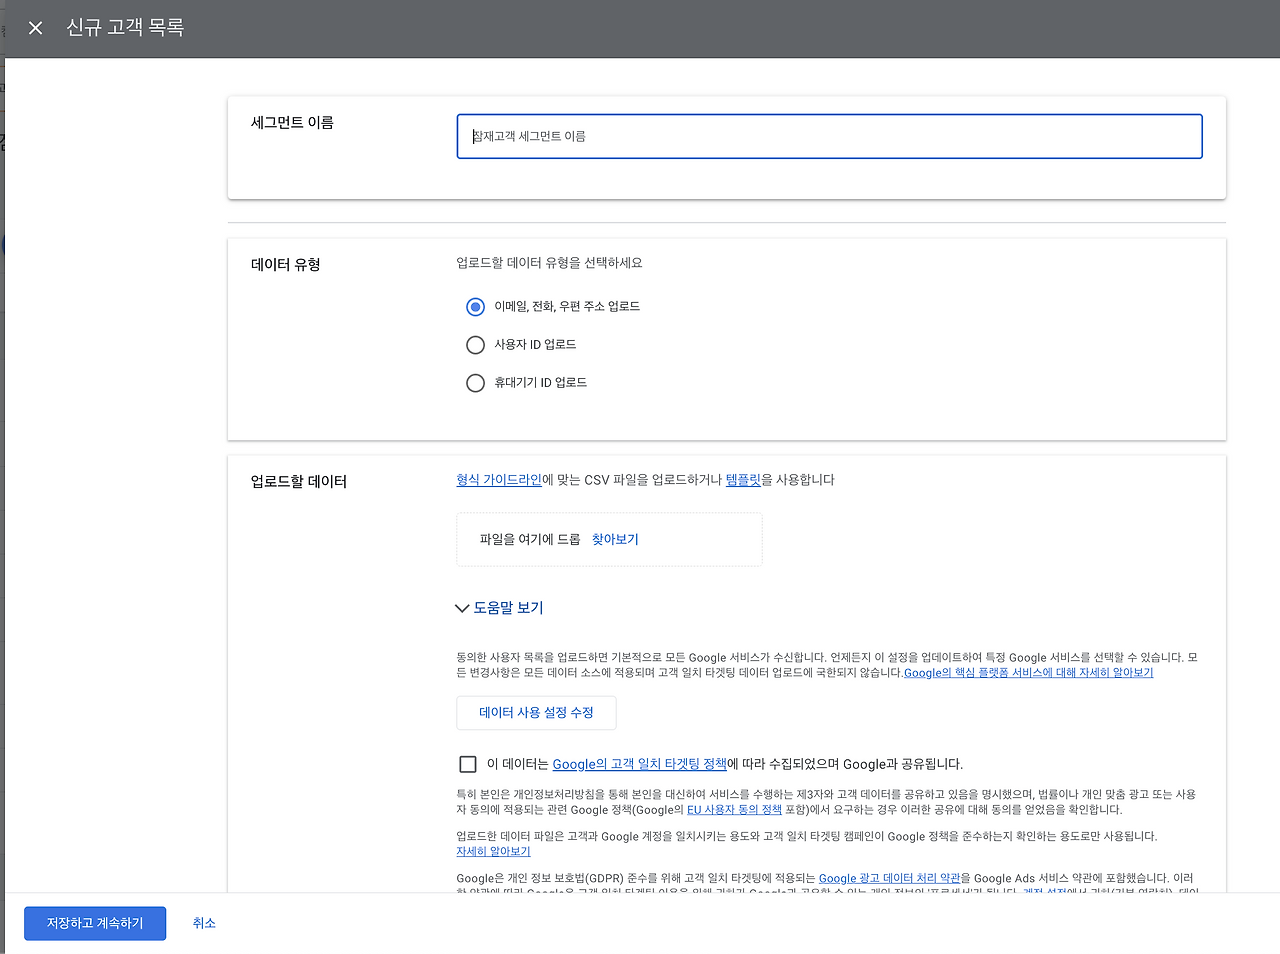The height and width of the screenshot is (954, 1280).
Task: Click the 세그먼트 이름 input field
Action: (828, 136)
